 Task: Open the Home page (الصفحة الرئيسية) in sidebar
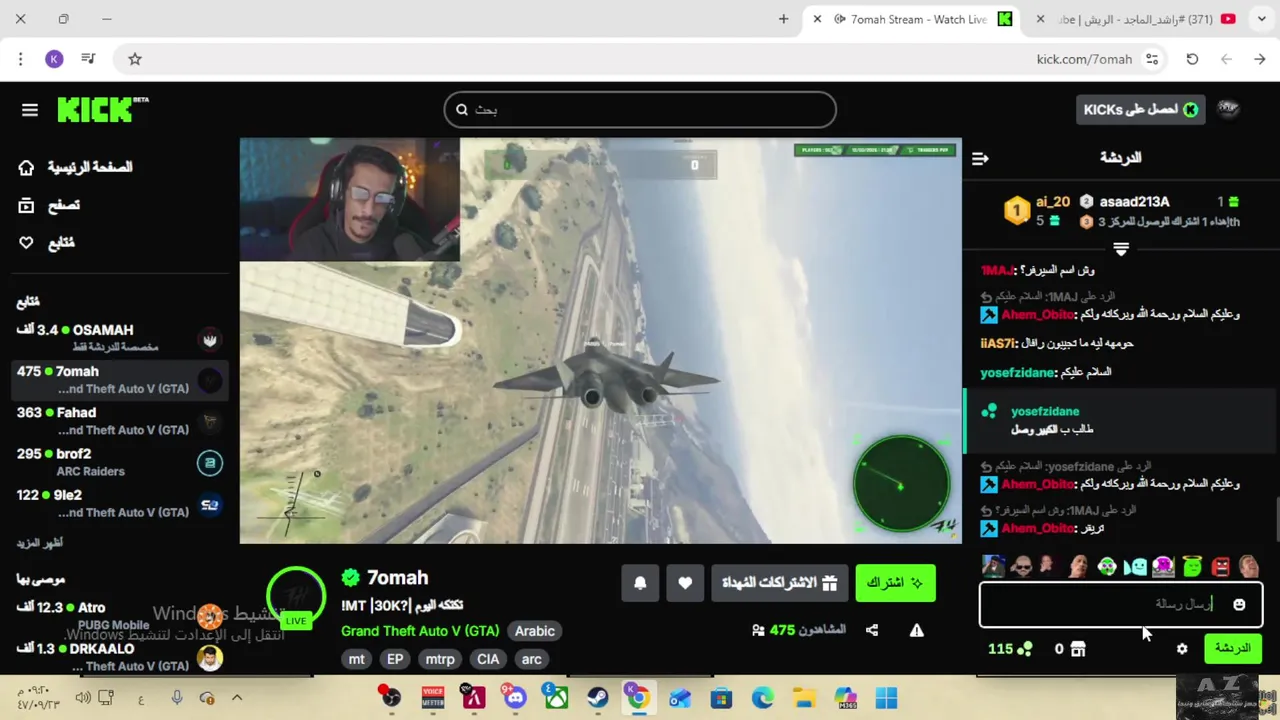(x=76, y=167)
